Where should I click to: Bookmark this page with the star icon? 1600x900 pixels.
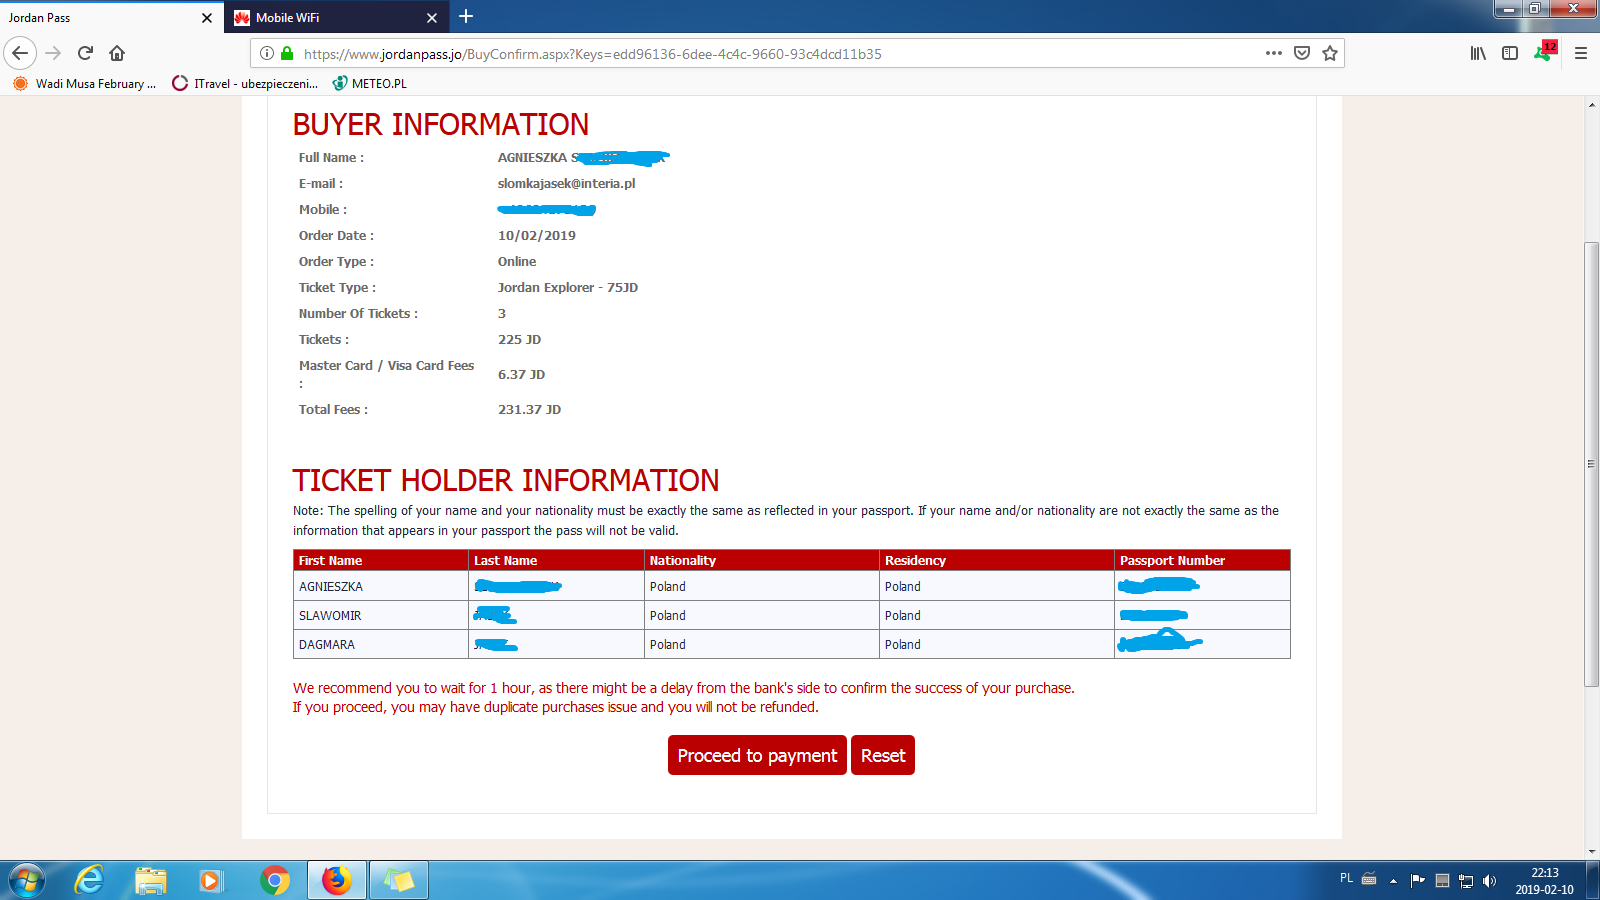(1330, 53)
